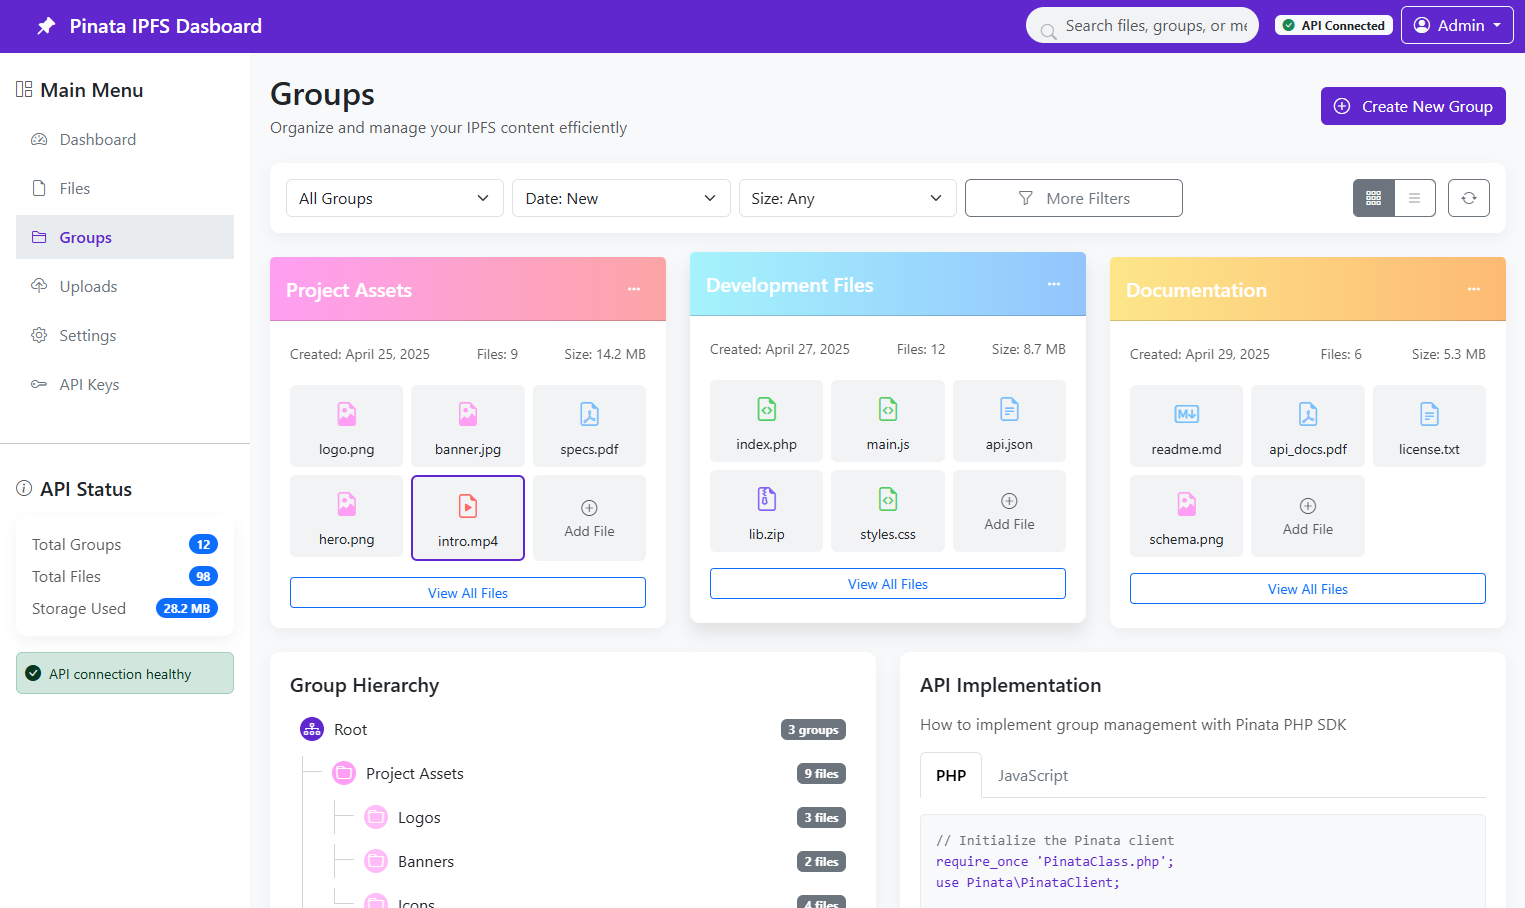1525x908 pixels.
Task: Open Project Assets card options menu
Action: 634,289
